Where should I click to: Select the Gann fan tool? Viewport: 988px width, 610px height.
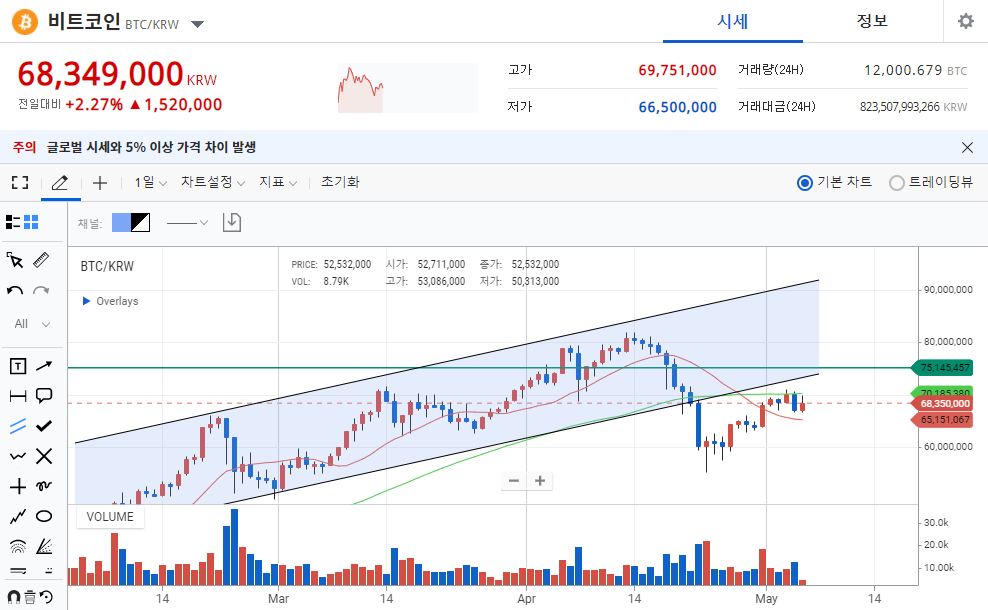44,546
